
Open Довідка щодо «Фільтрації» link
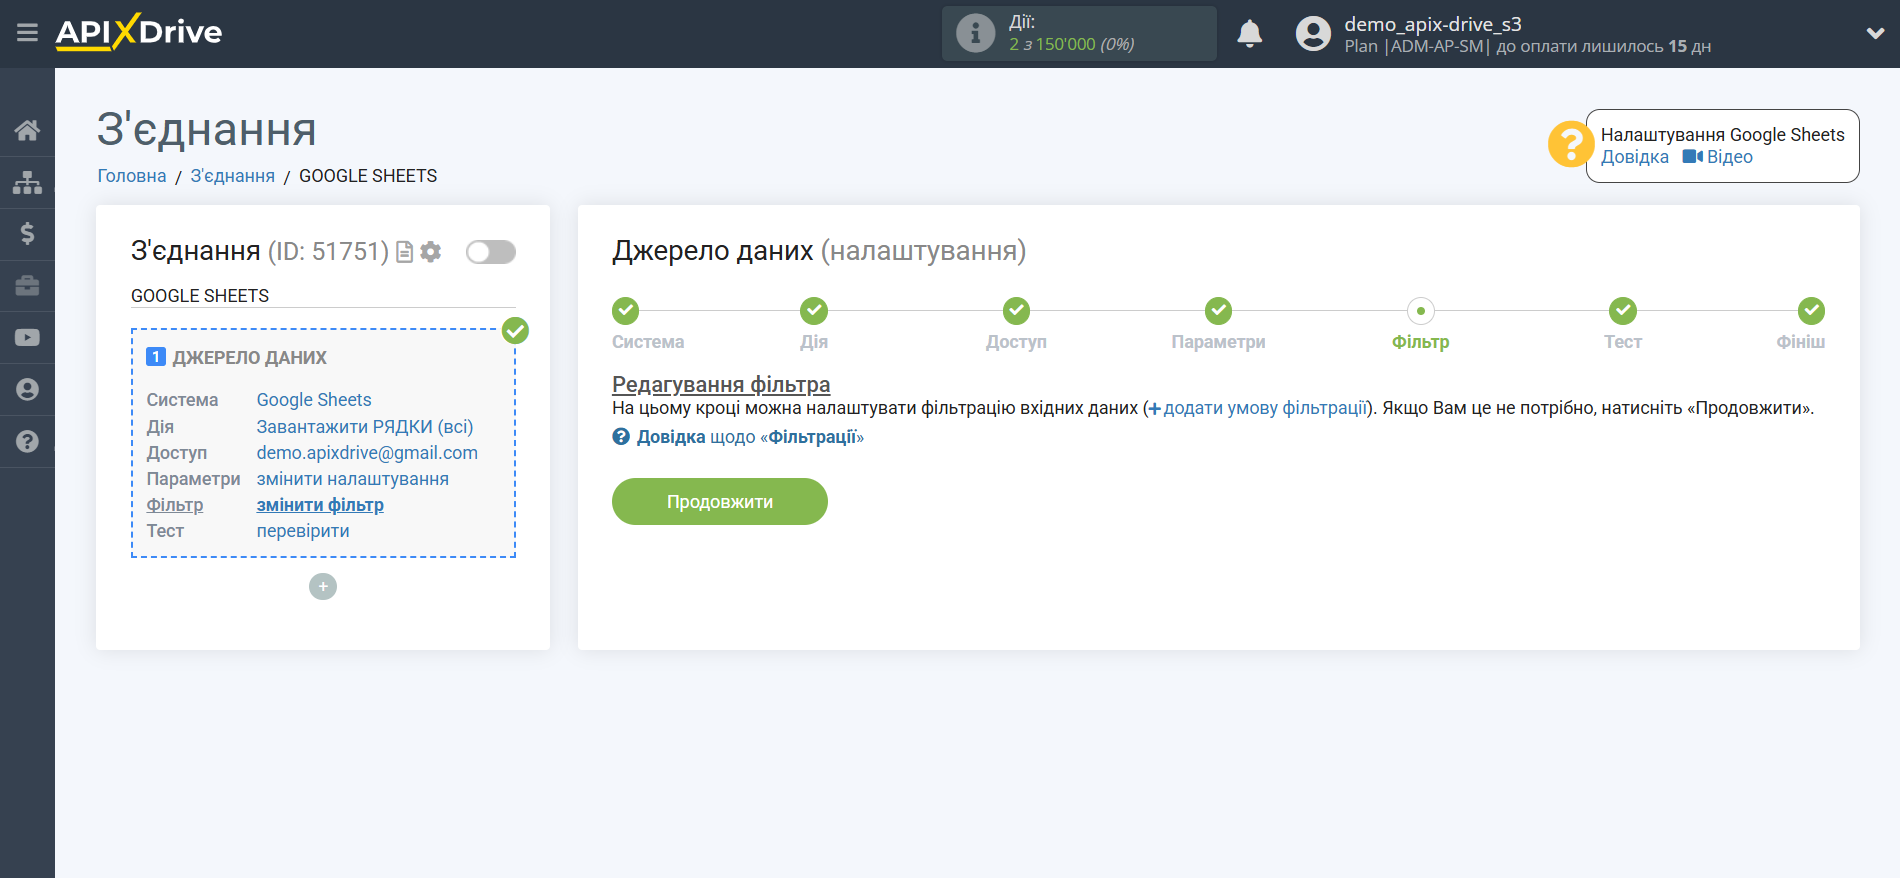(x=738, y=437)
